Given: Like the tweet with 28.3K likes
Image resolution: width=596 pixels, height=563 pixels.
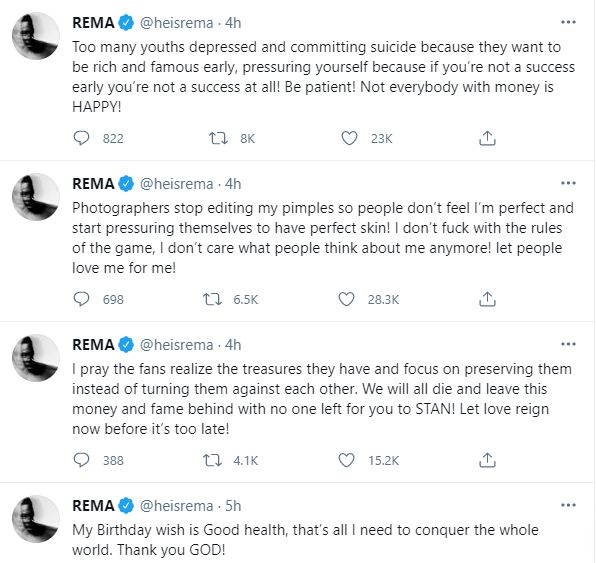Looking at the screenshot, I should tap(346, 300).
